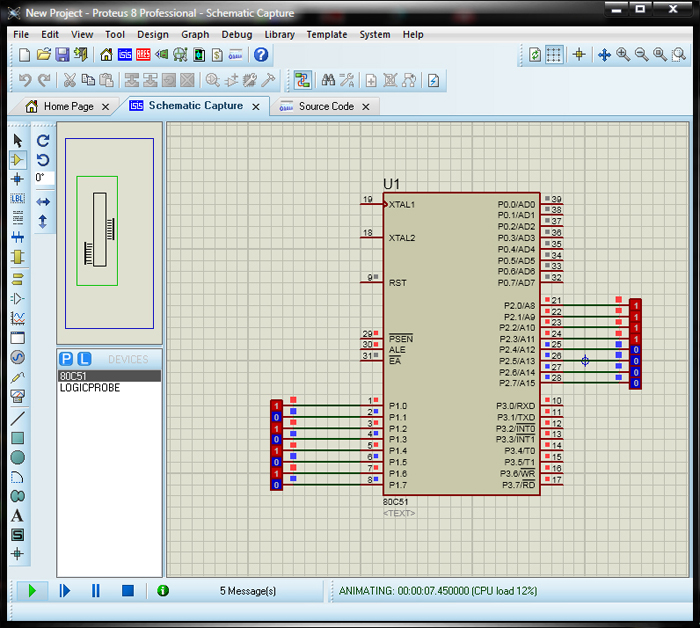Click the Undo toolbar icon
The image size is (700, 628).
[25, 80]
